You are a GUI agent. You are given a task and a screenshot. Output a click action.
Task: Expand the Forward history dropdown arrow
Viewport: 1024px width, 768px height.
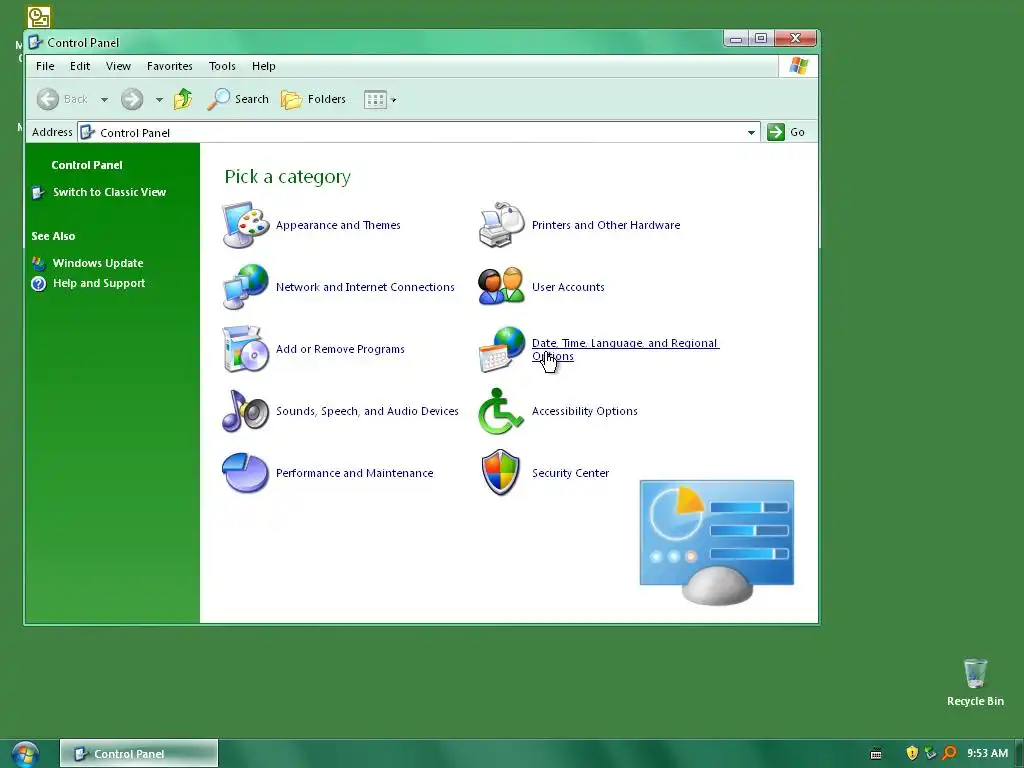tap(159, 100)
